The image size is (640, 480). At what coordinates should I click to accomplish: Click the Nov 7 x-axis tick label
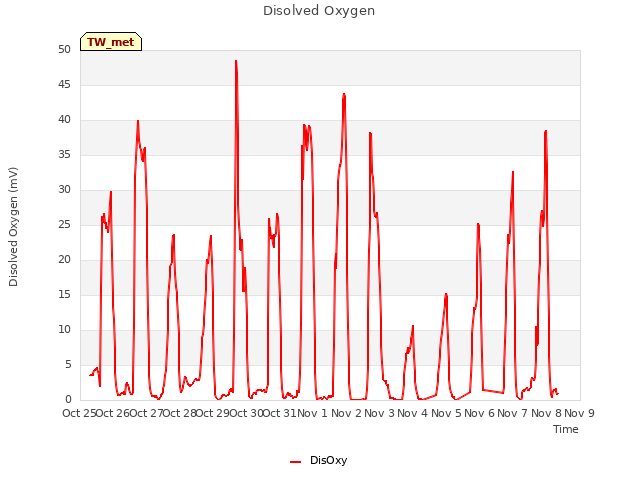click(513, 413)
